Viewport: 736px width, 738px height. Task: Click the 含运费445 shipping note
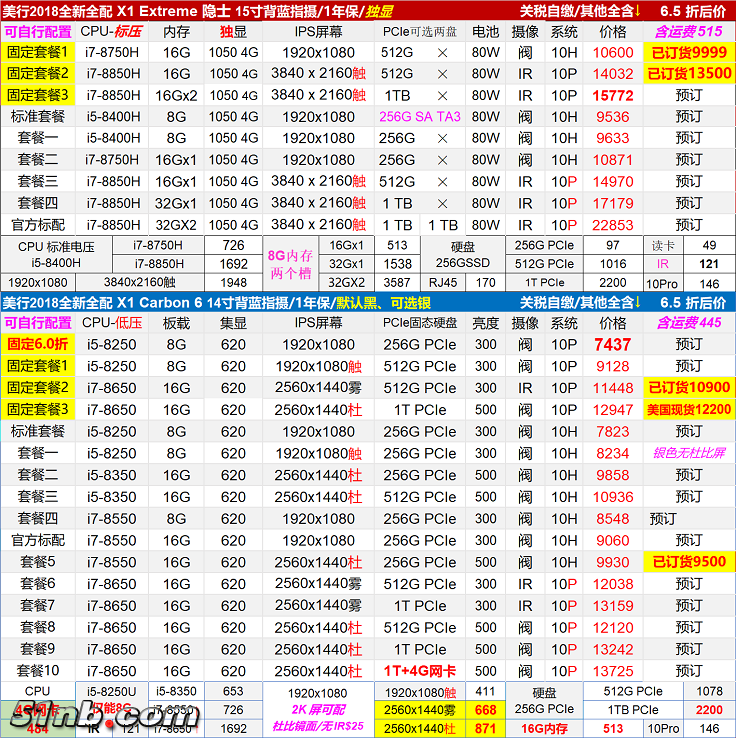(x=688, y=322)
